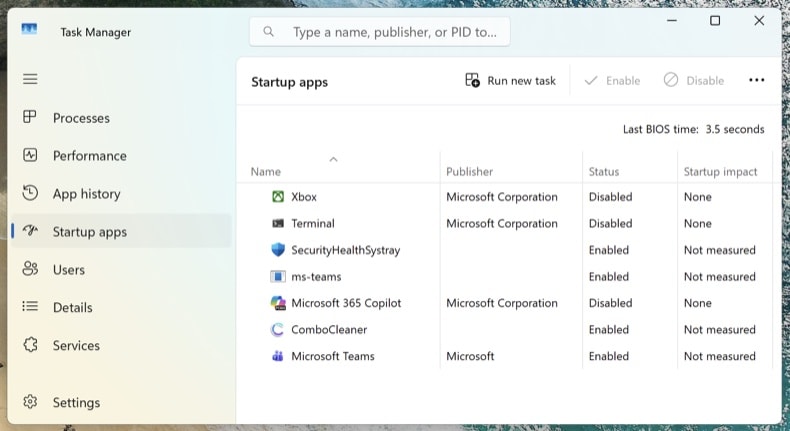Screen dimensions: 790x431
Task: Focus the name, publisher, or PID search box
Action: pyautogui.click(x=380, y=32)
